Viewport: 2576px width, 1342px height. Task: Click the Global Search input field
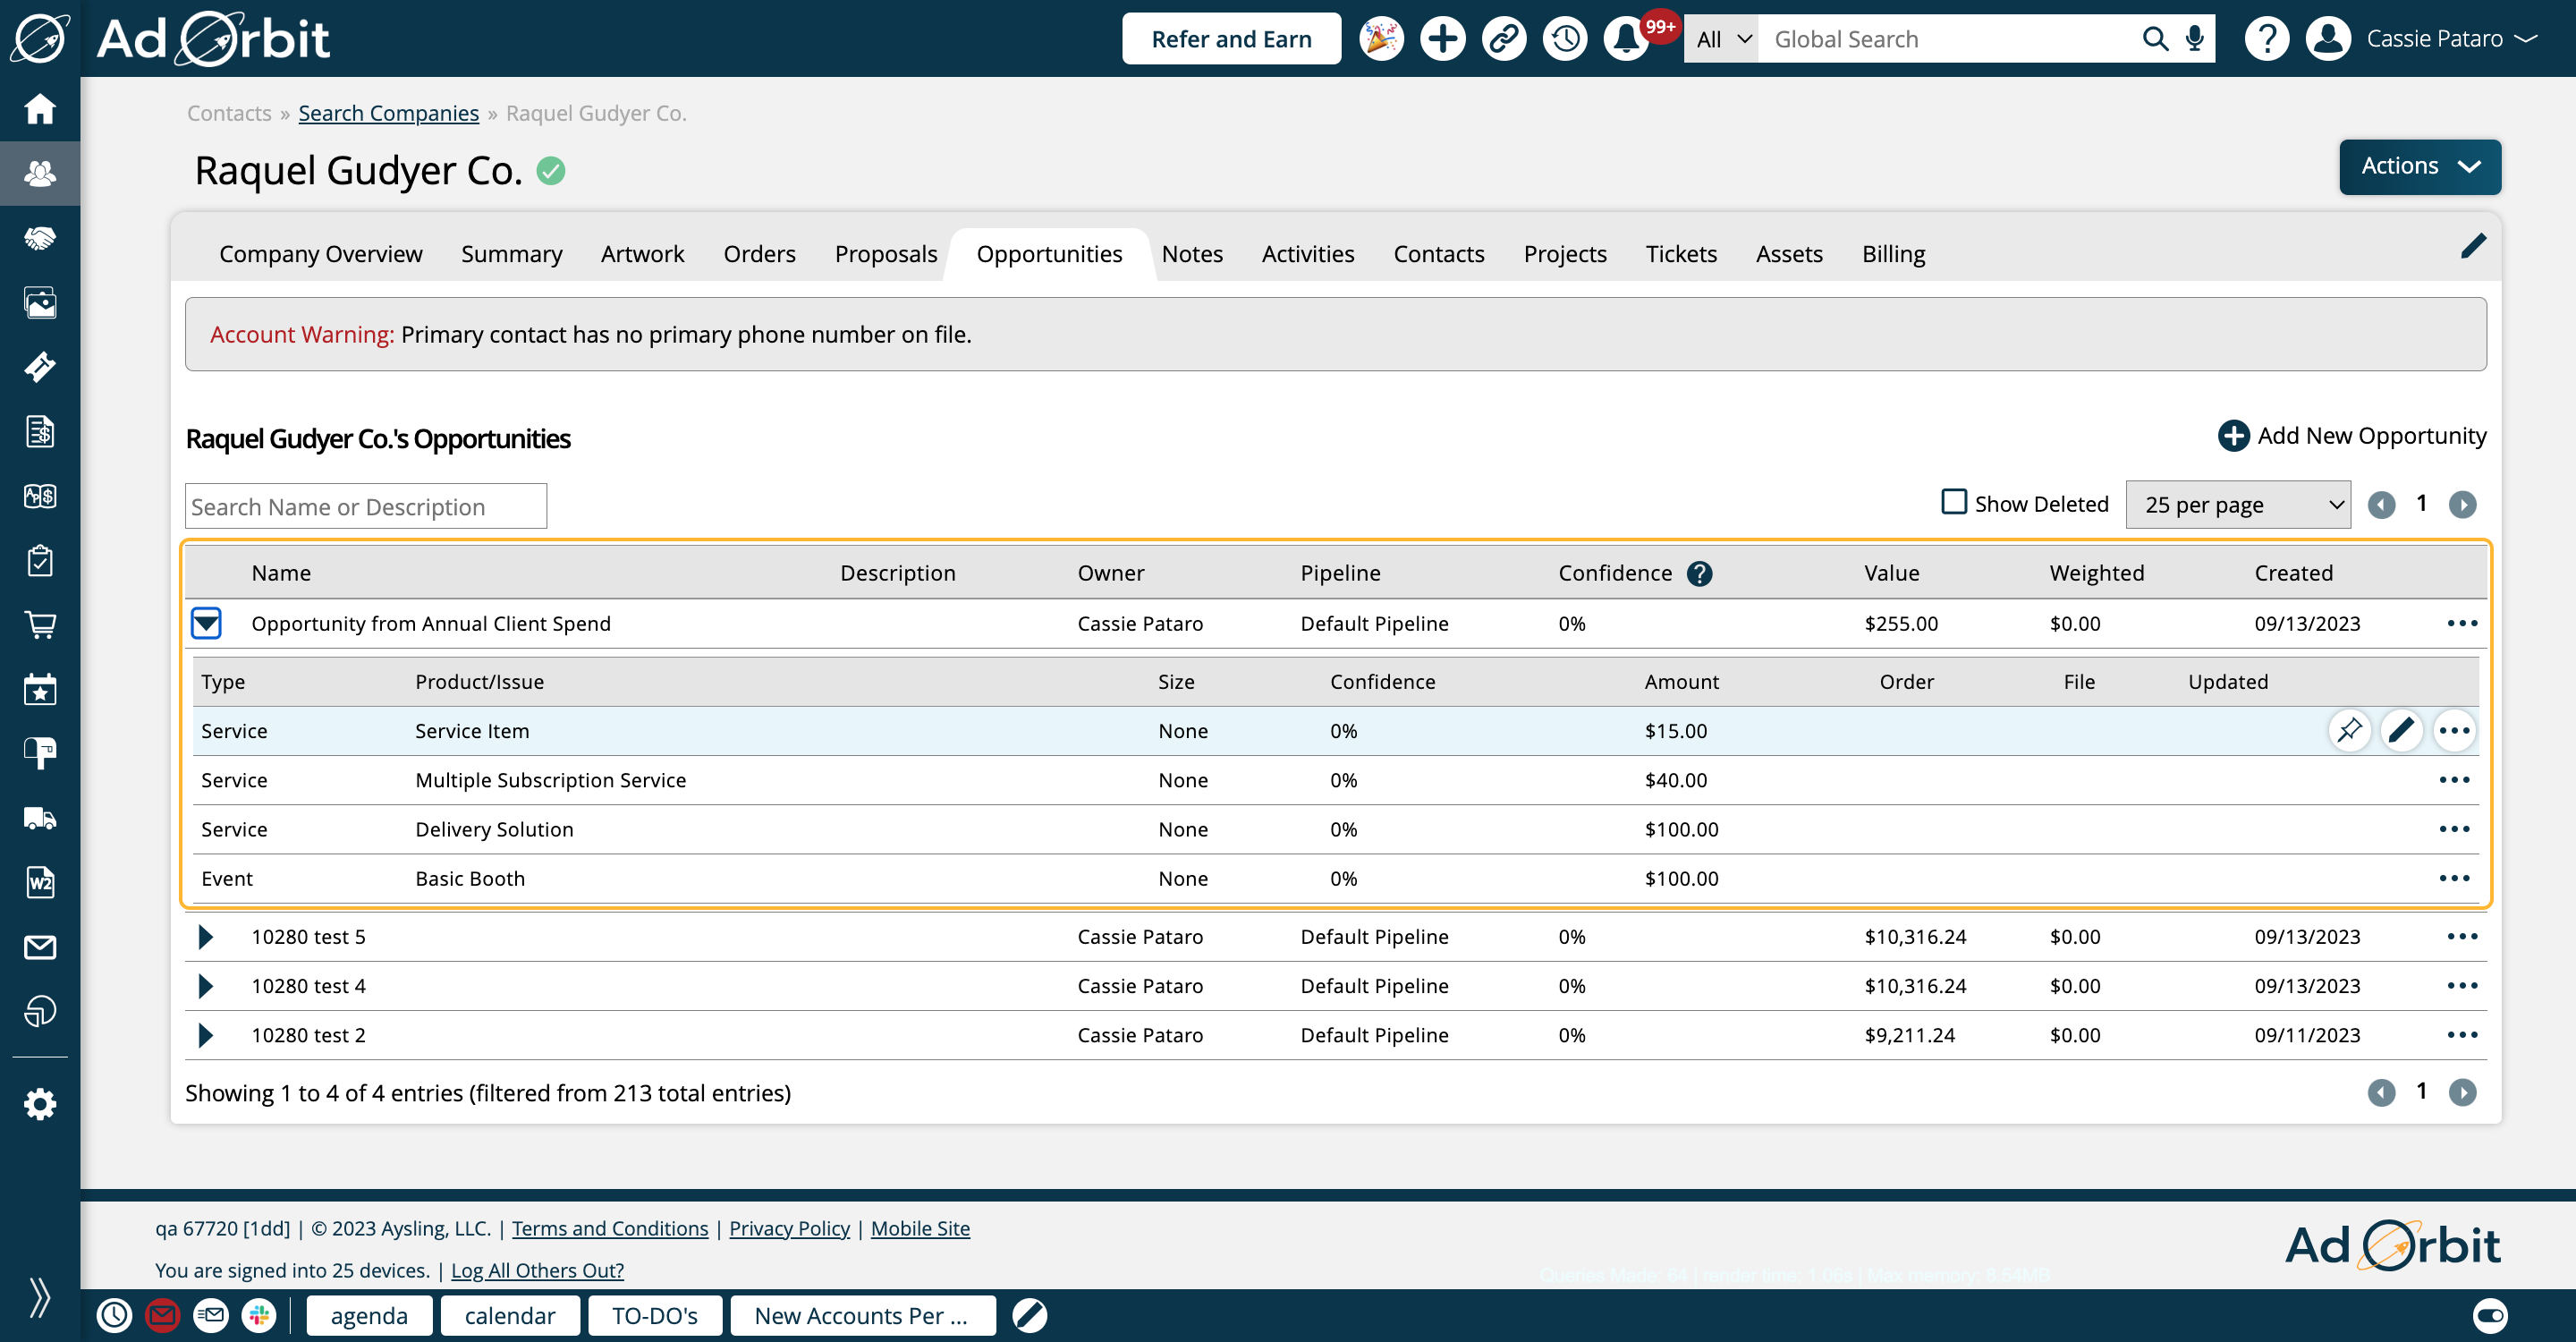coord(1950,39)
